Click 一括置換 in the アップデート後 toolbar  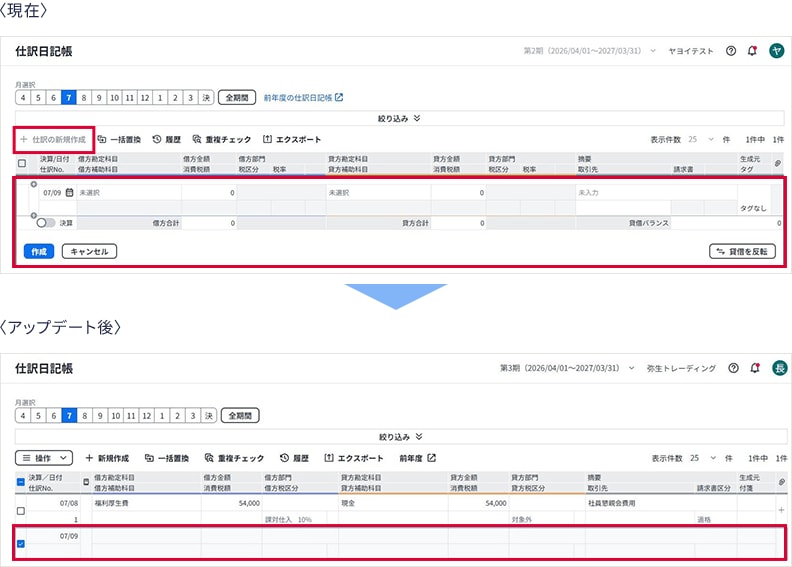pos(167,458)
